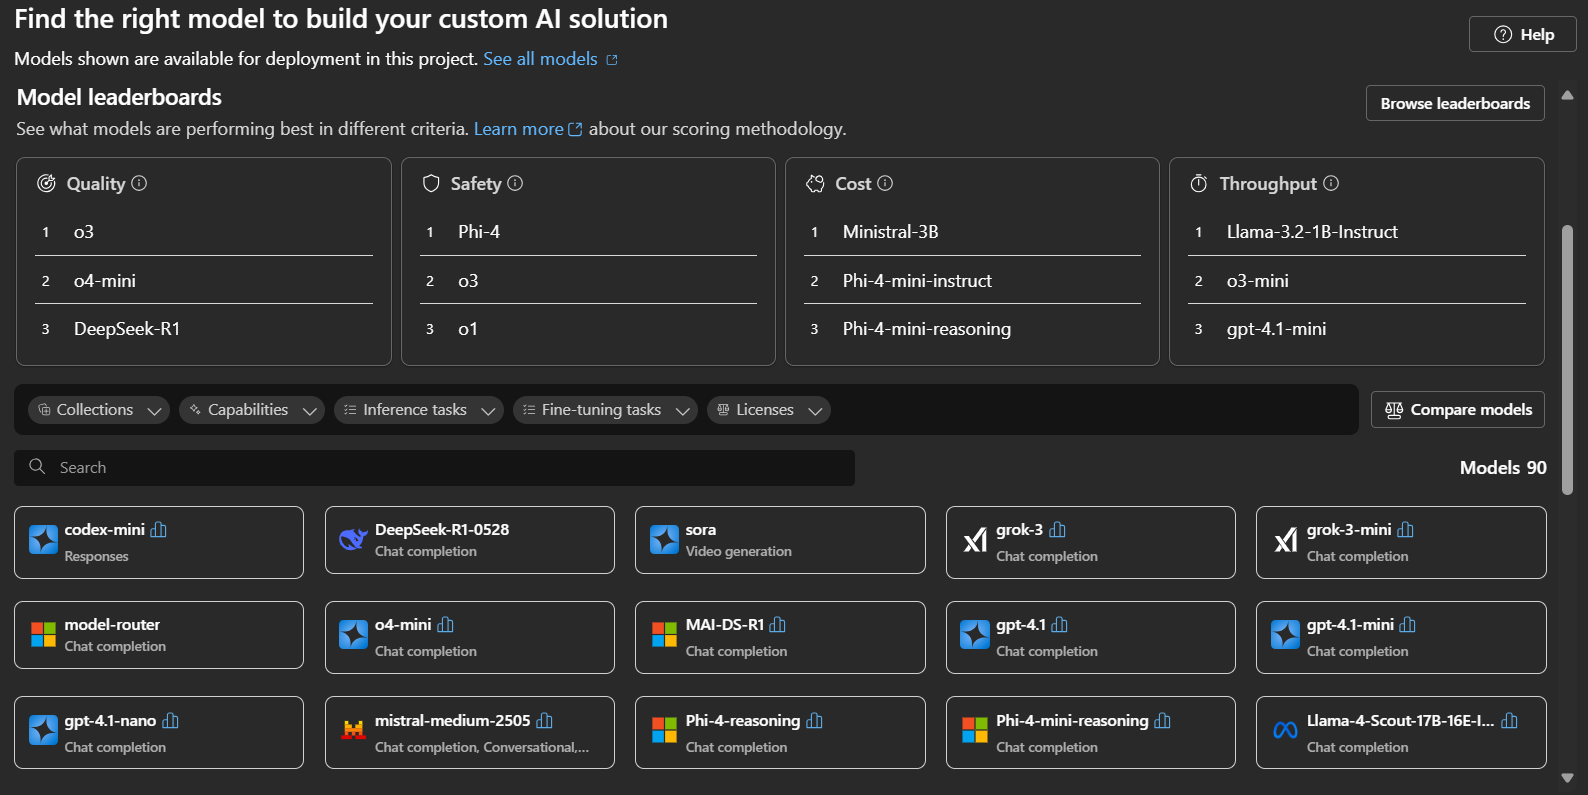The width and height of the screenshot is (1588, 795).
Task: Select Phi-4 in Safety leaderboard
Action: point(479,232)
